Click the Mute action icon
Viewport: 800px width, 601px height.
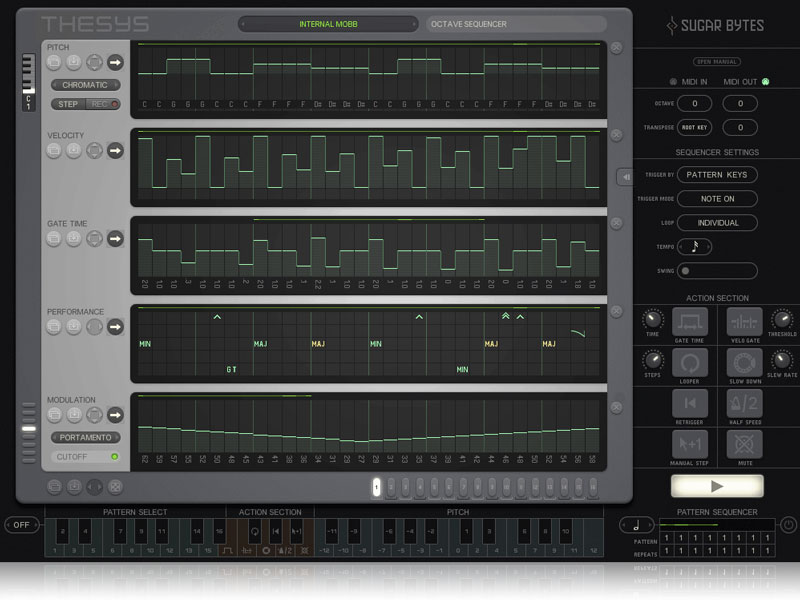coord(743,444)
